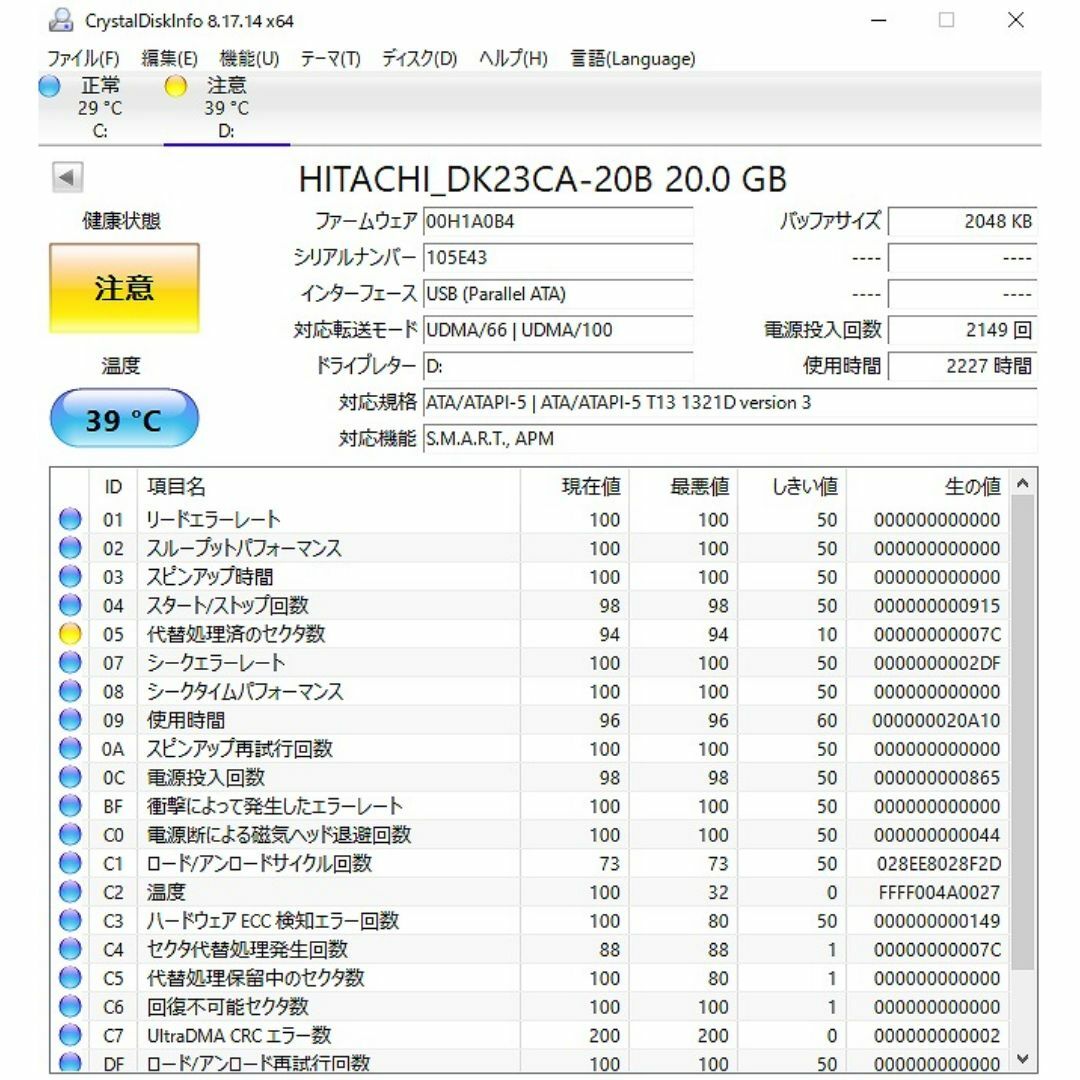Select the 代替処理済のセクタ数 row name
1080x1080 pixels.
(x=236, y=634)
